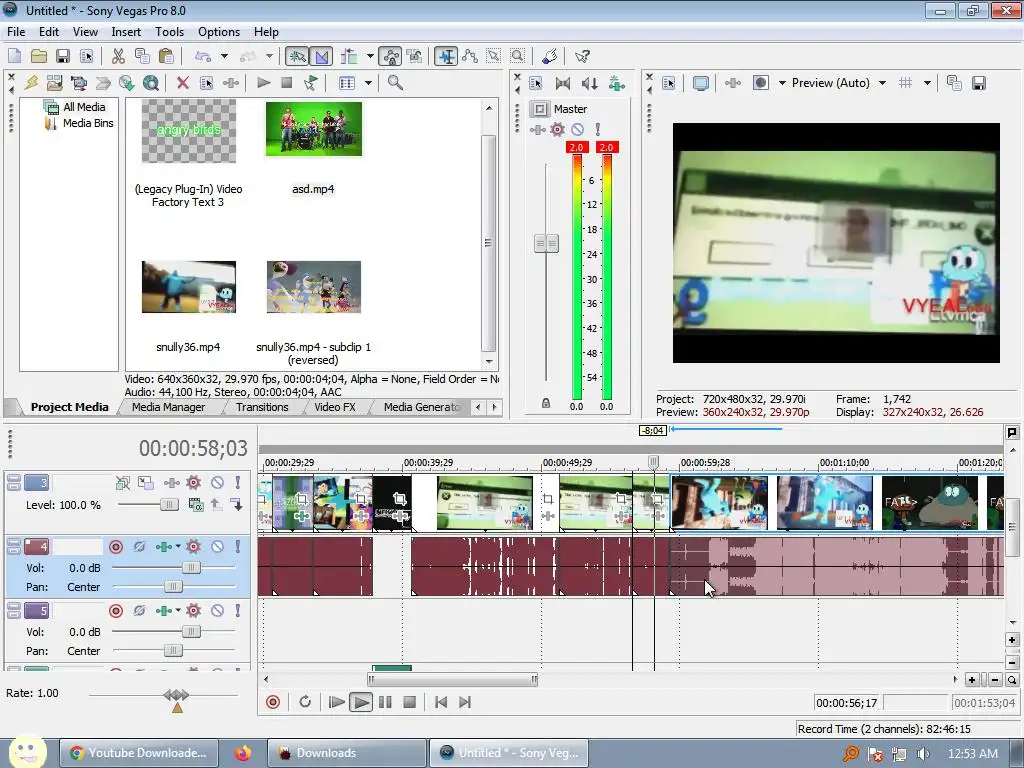
Task: Click the Search media magnifier icon
Action: click(x=395, y=82)
